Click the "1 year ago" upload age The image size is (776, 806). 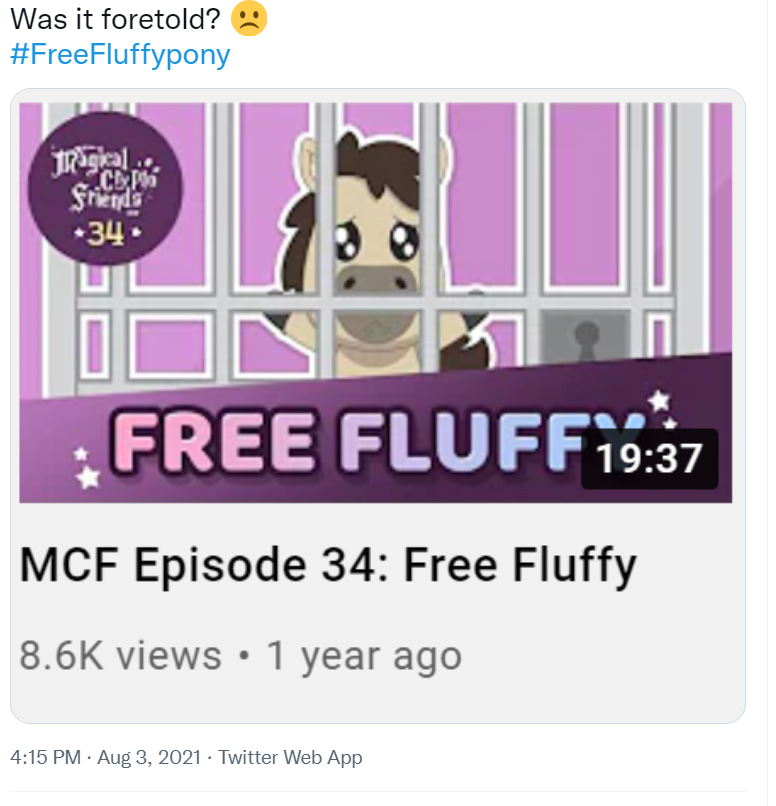click(x=364, y=656)
